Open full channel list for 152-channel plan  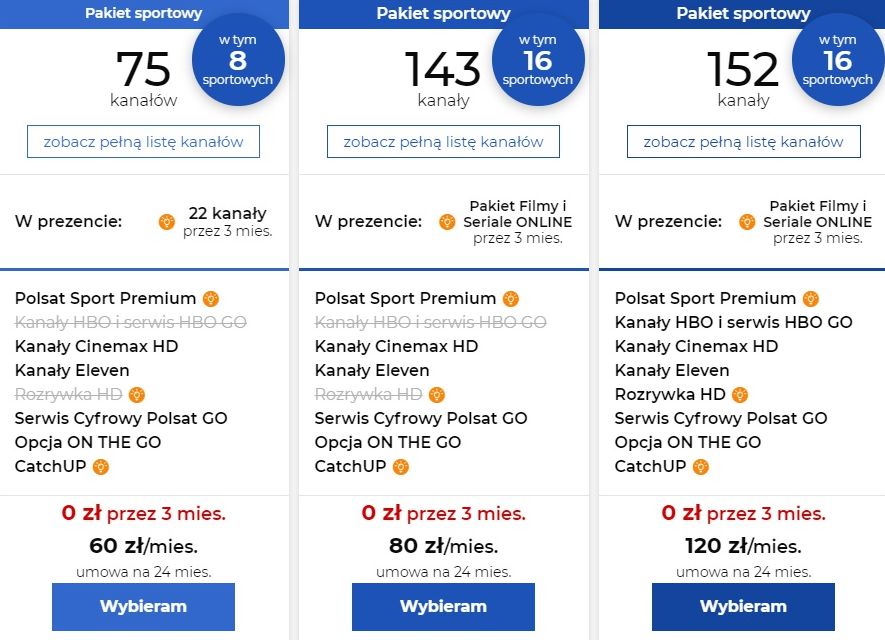click(744, 142)
